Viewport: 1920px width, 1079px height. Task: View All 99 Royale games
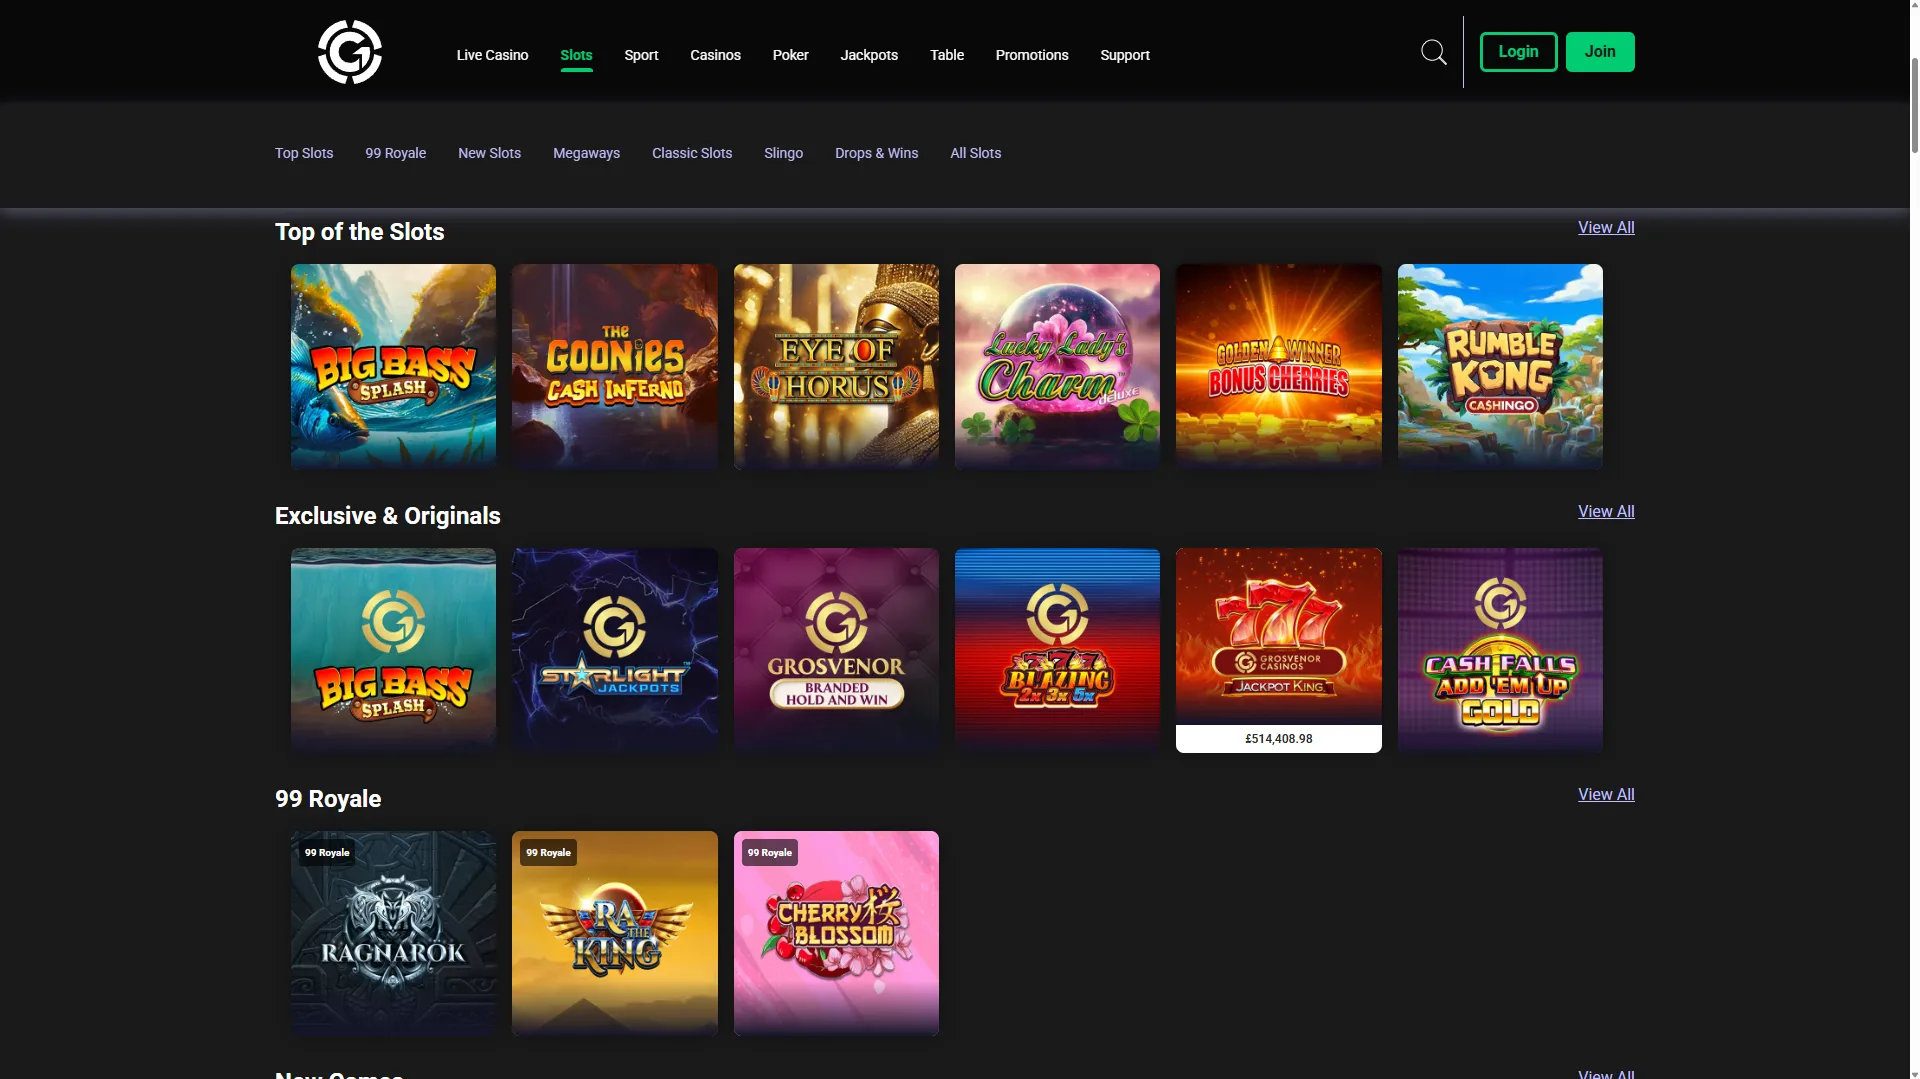point(1606,794)
